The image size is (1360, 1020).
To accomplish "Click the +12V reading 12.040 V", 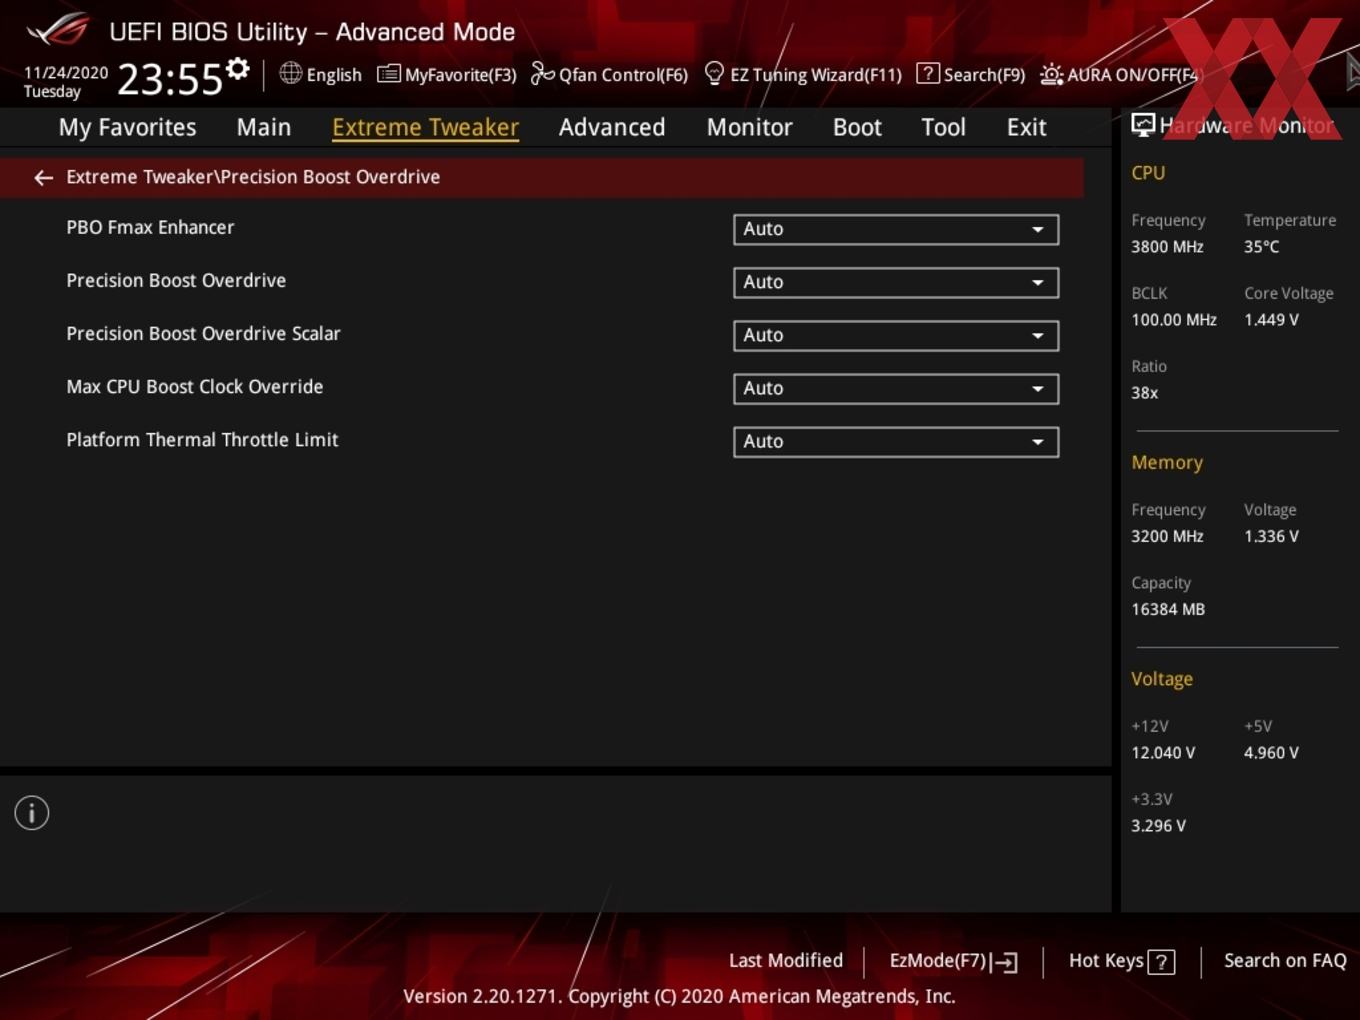I will [1163, 753].
